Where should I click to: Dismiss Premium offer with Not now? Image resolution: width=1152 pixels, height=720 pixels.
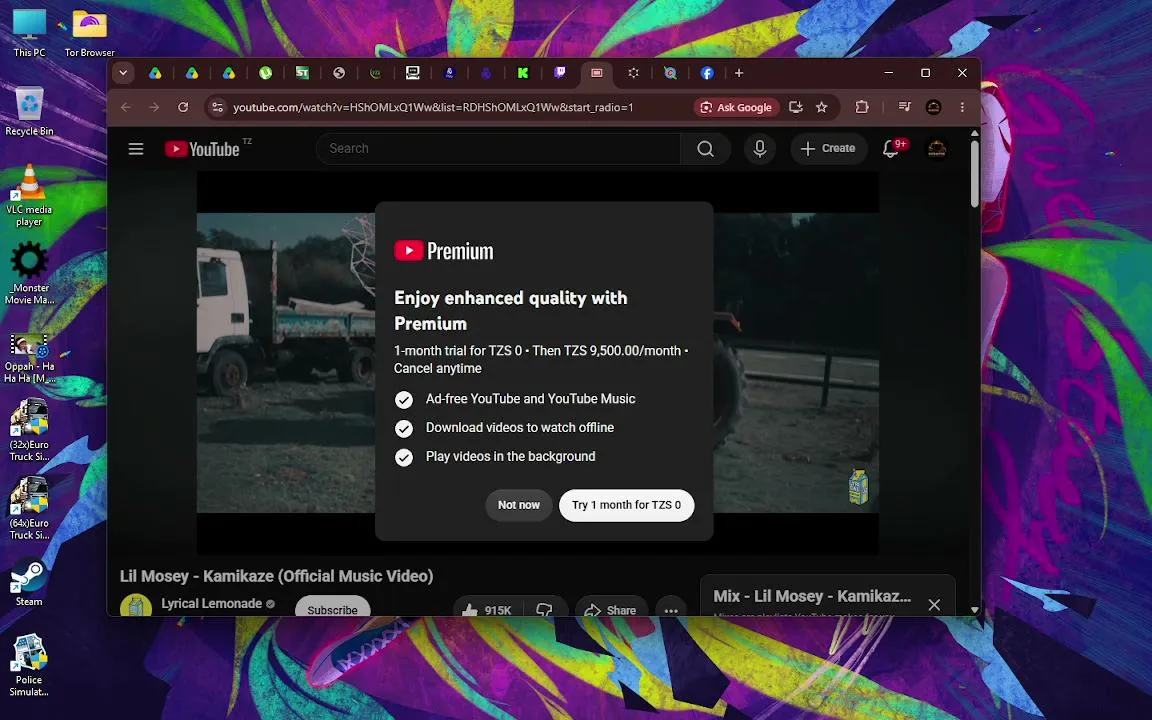click(x=519, y=505)
